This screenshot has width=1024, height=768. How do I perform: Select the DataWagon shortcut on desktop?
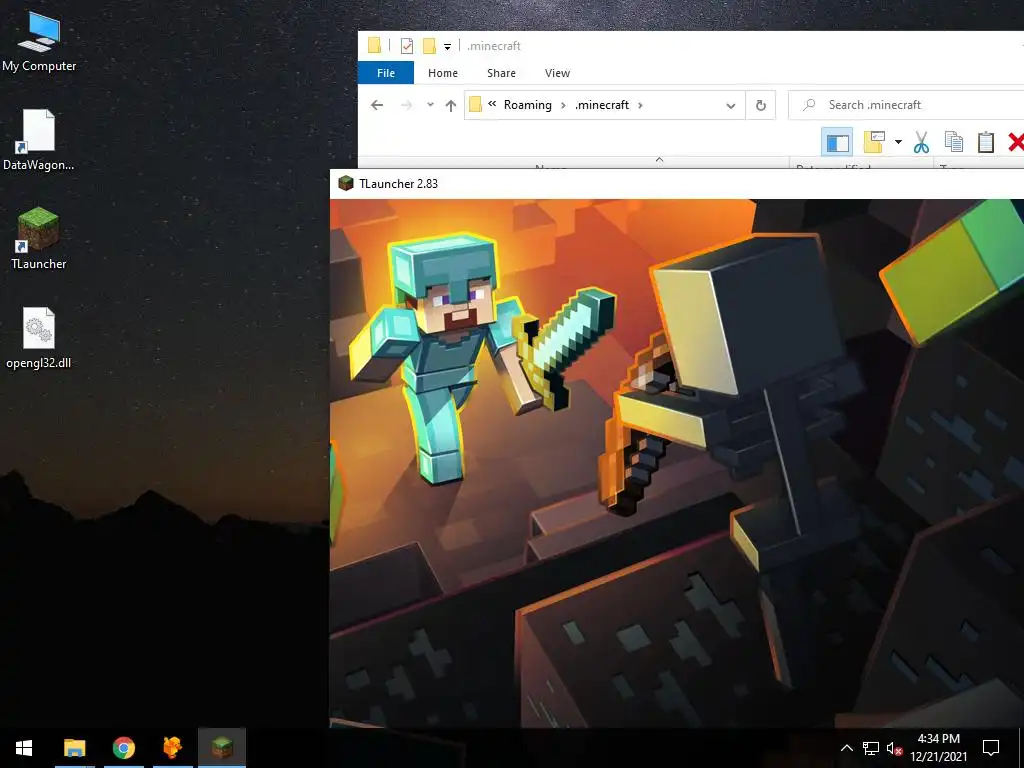coord(39,140)
